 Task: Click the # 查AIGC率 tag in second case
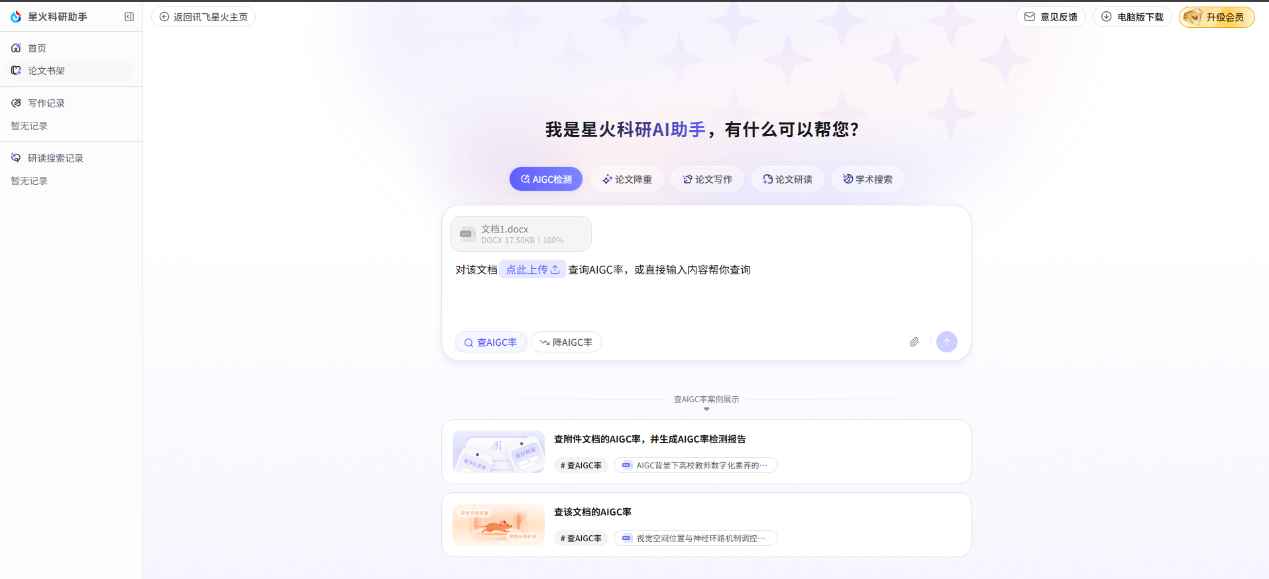tap(581, 538)
